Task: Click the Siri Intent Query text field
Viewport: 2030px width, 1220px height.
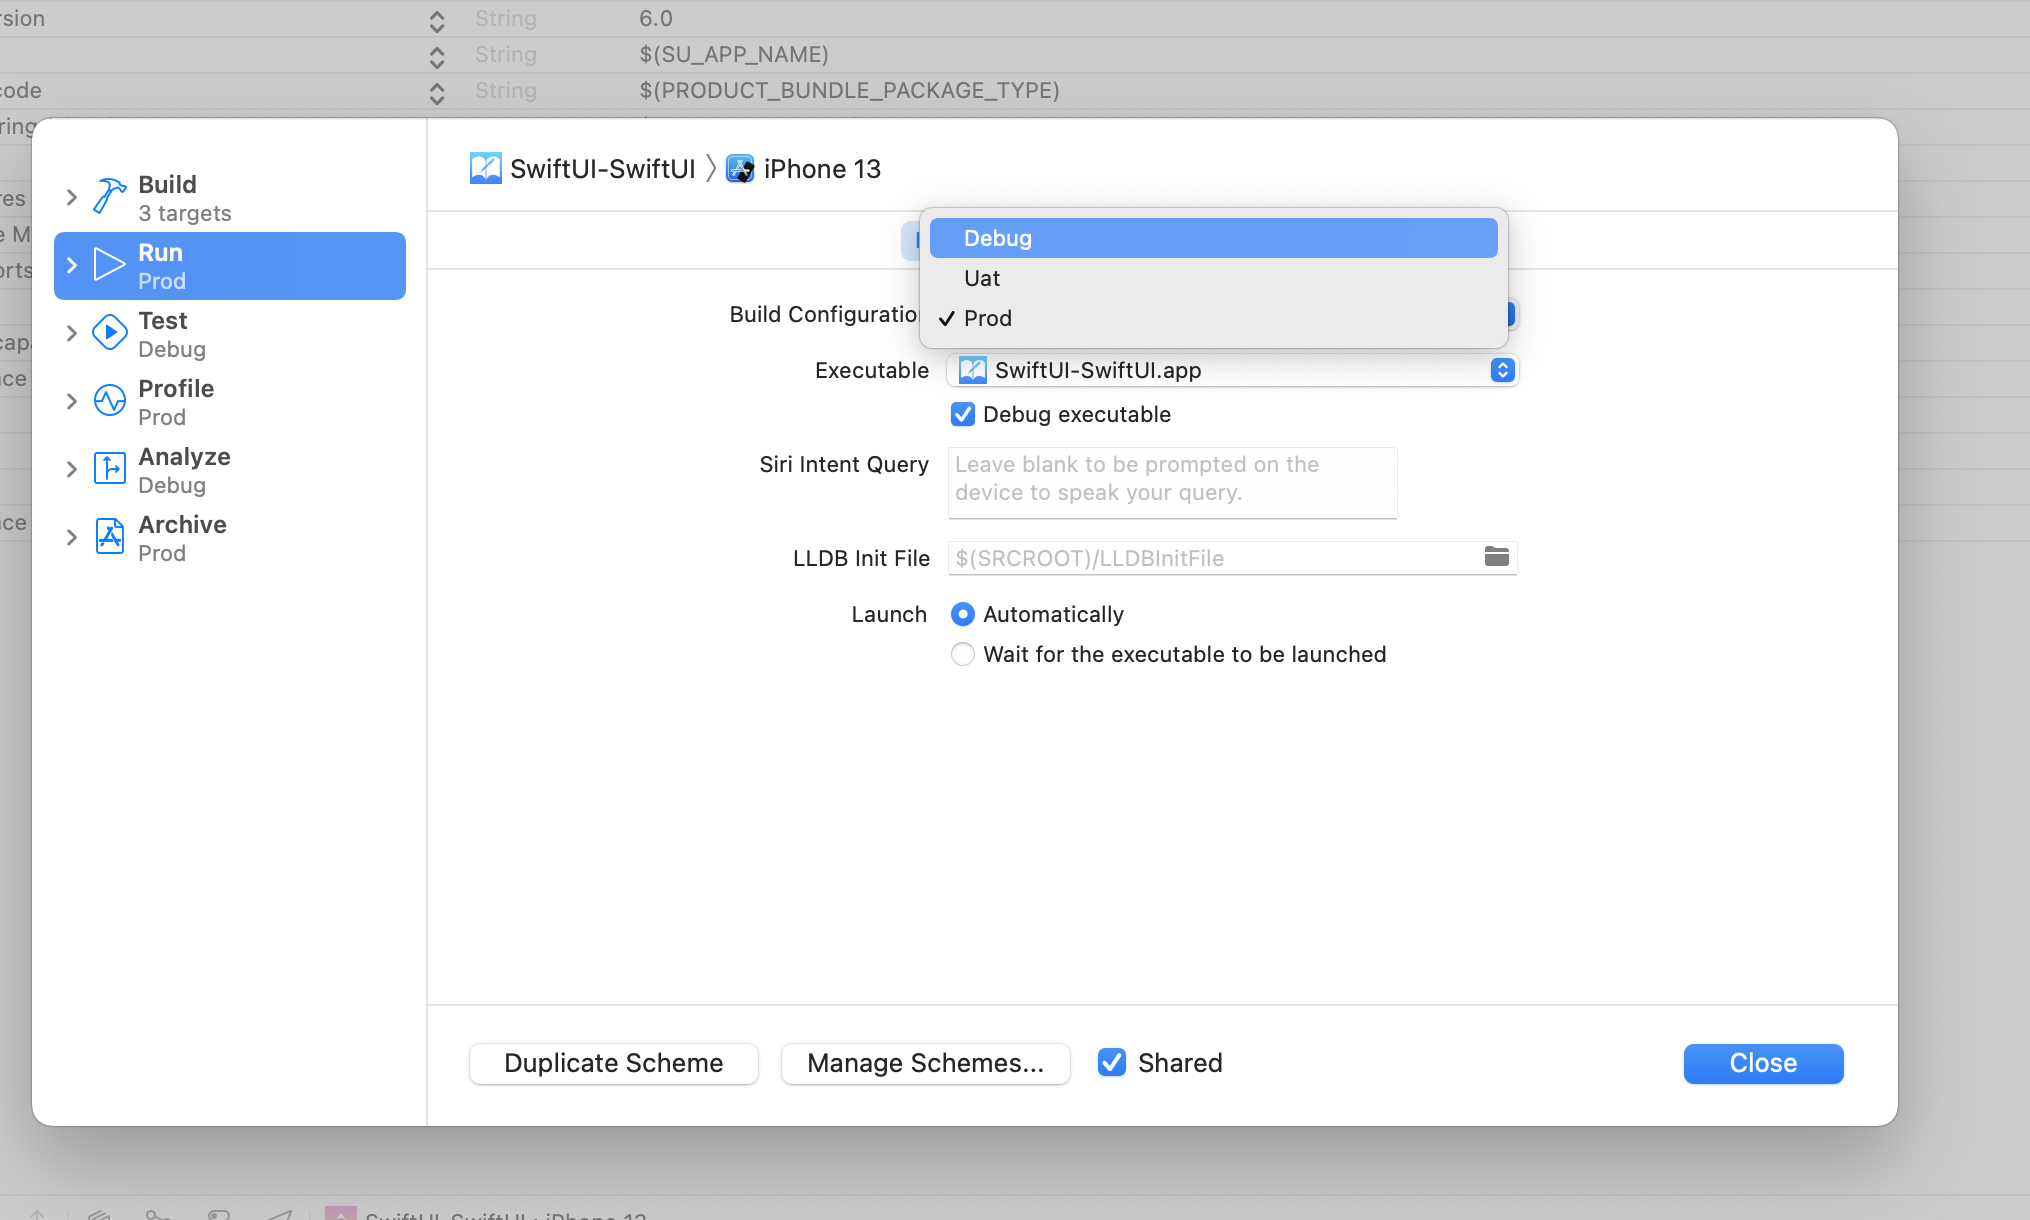Action: point(1172,482)
